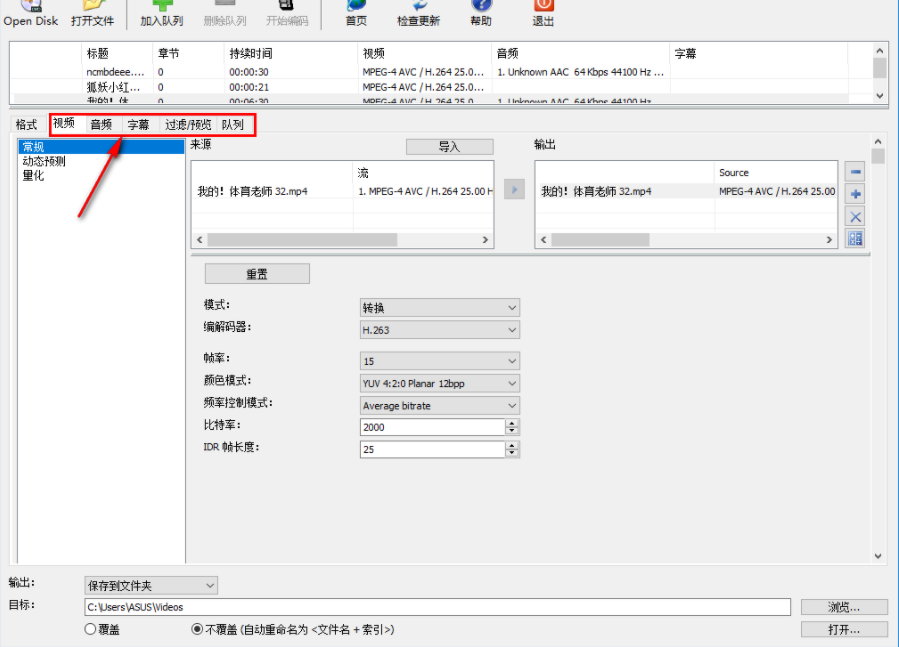Open a file using the 打开文件 icon

[x=91, y=10]
